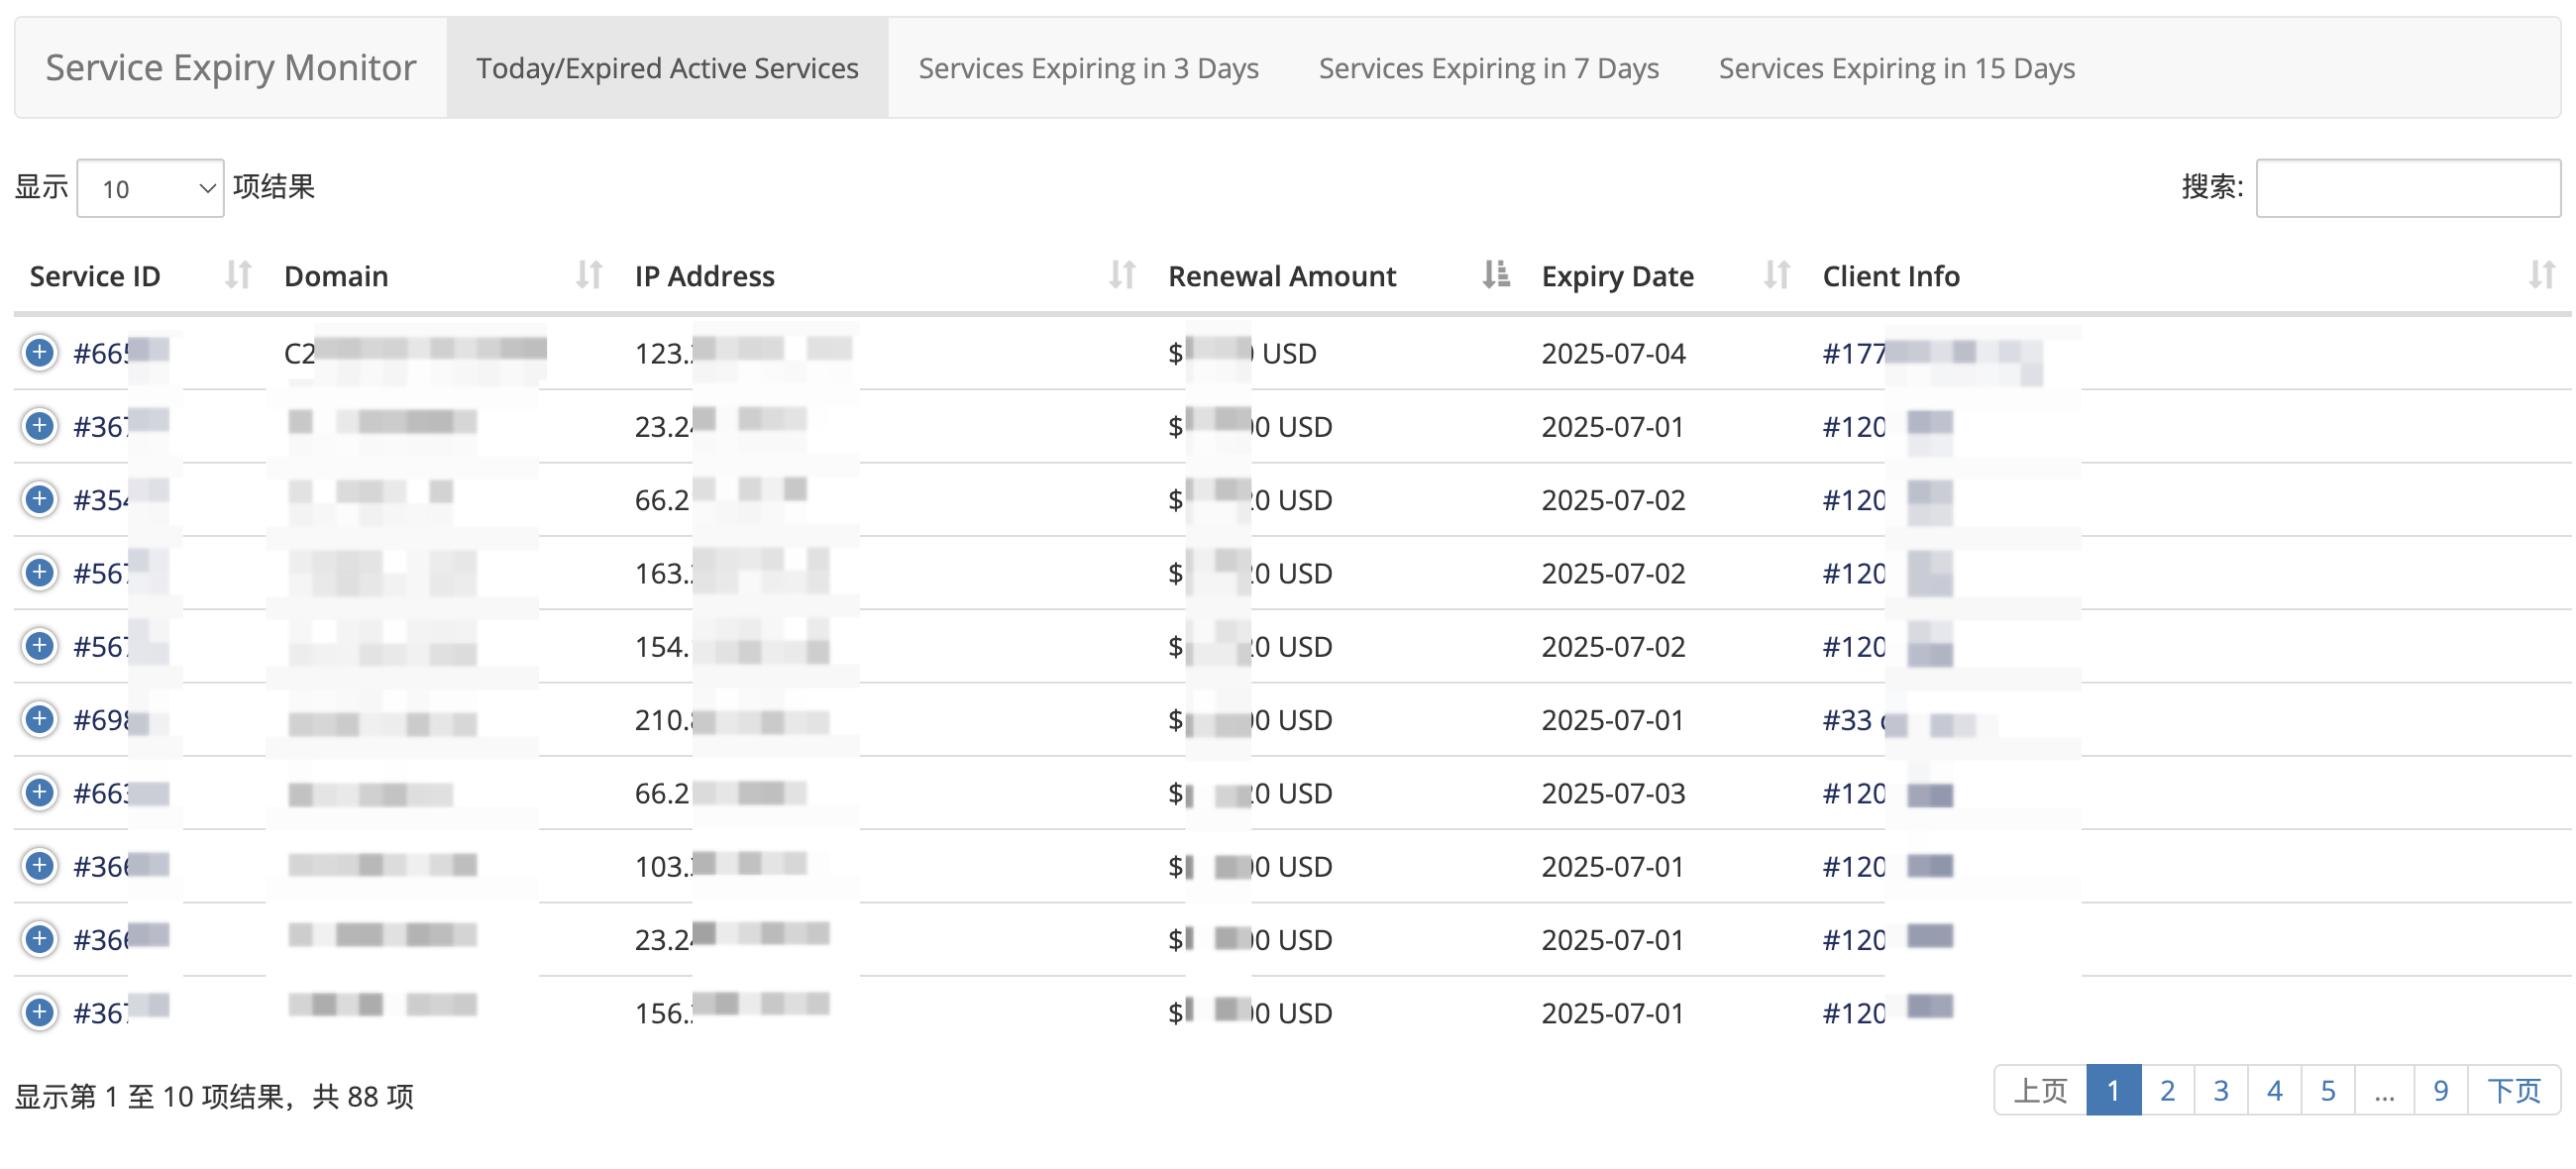Screen dimensions: 2576x1169
Task: Open client link #177 in first row
Action: click(x=1853, y=354)
